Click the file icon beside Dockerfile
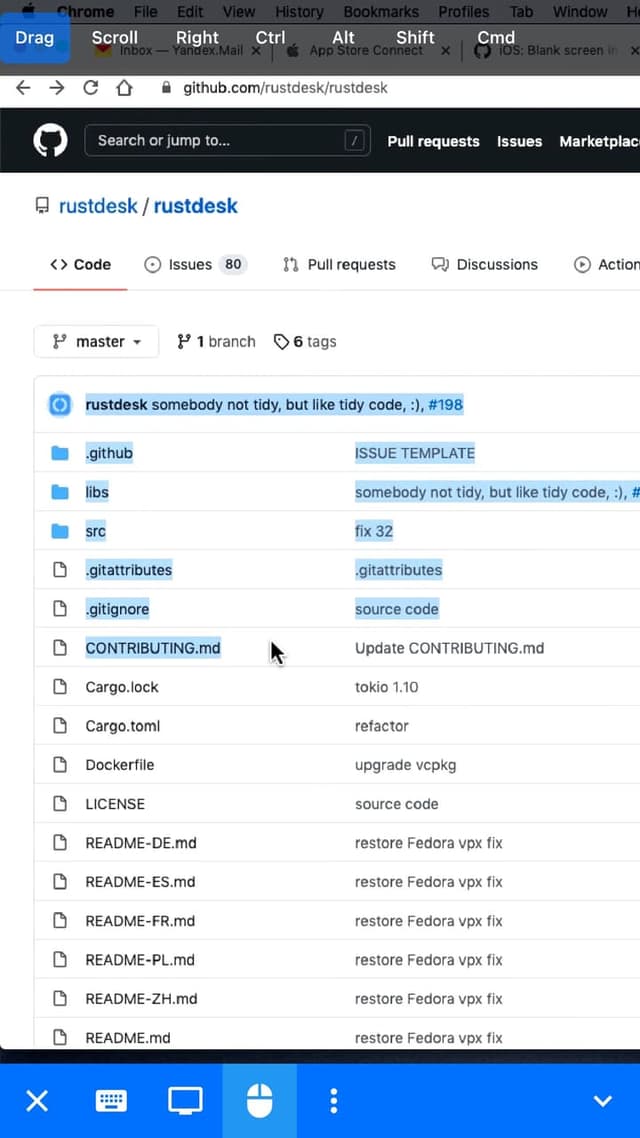This screenshot has height=1138, width=640. point(60,764)
